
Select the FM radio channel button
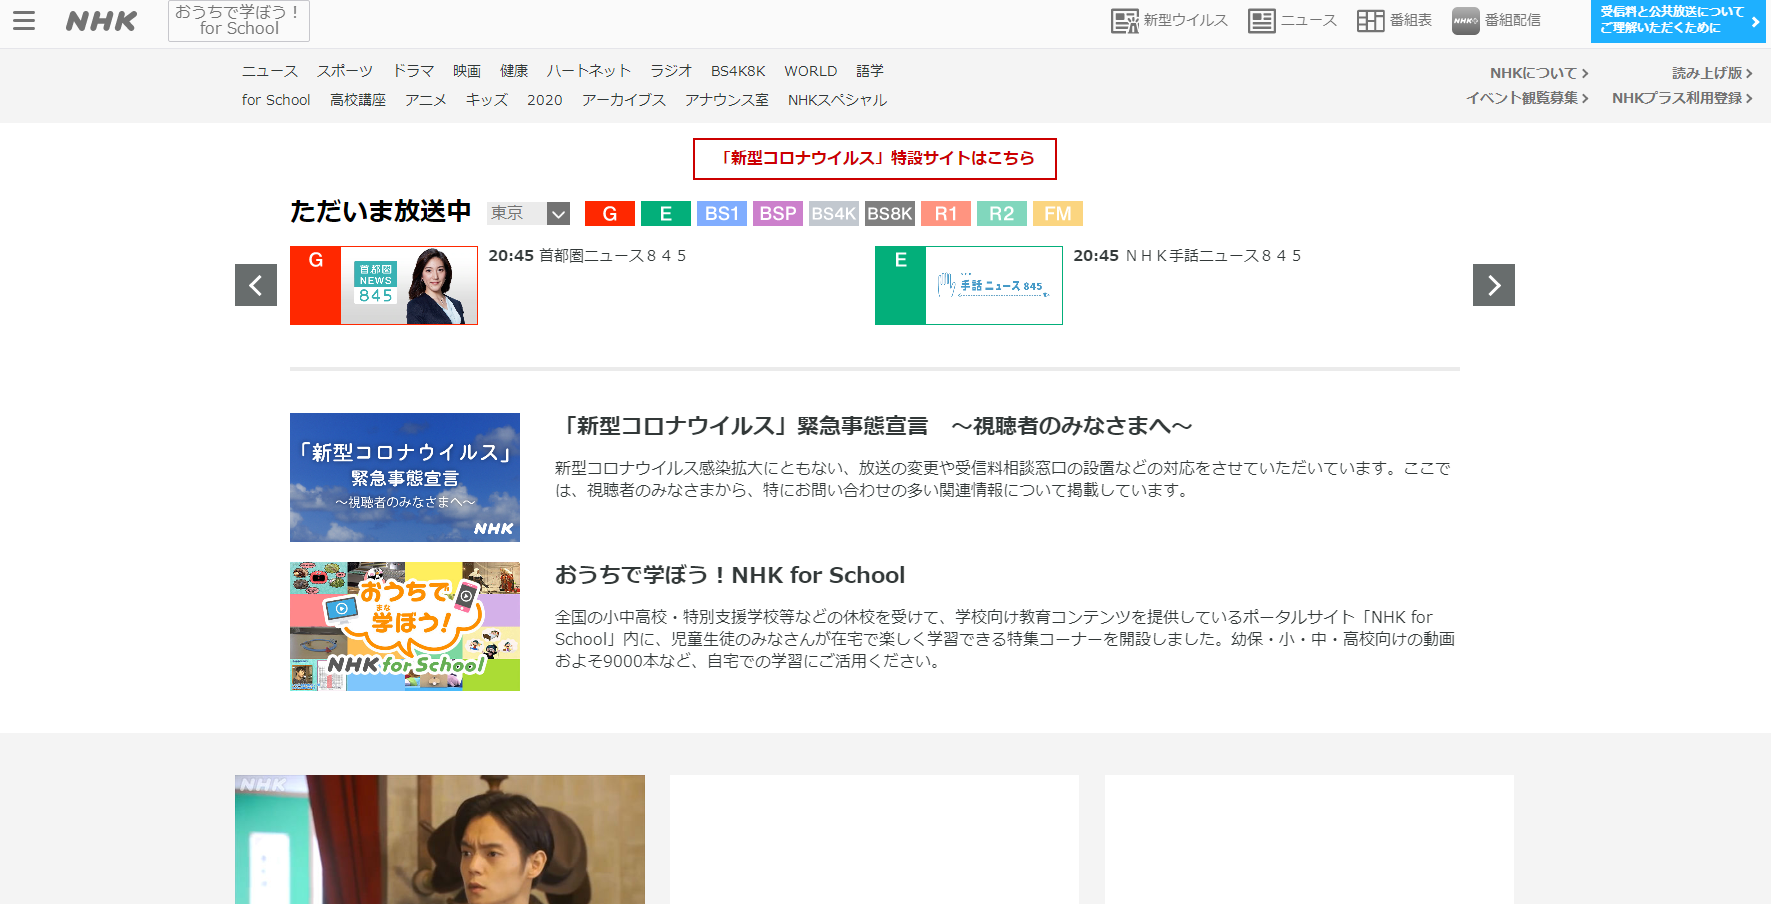[x=1058, y=213]
